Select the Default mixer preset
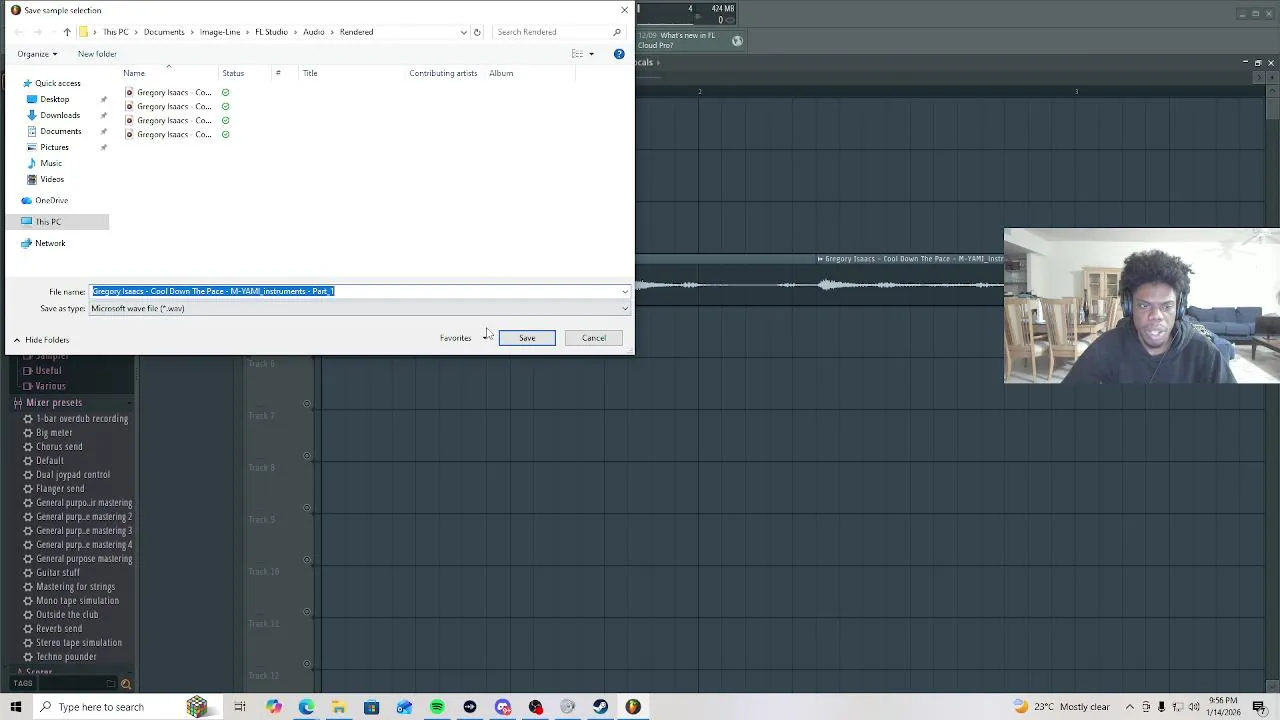The image size is (1280, 720). coord(50,461)
